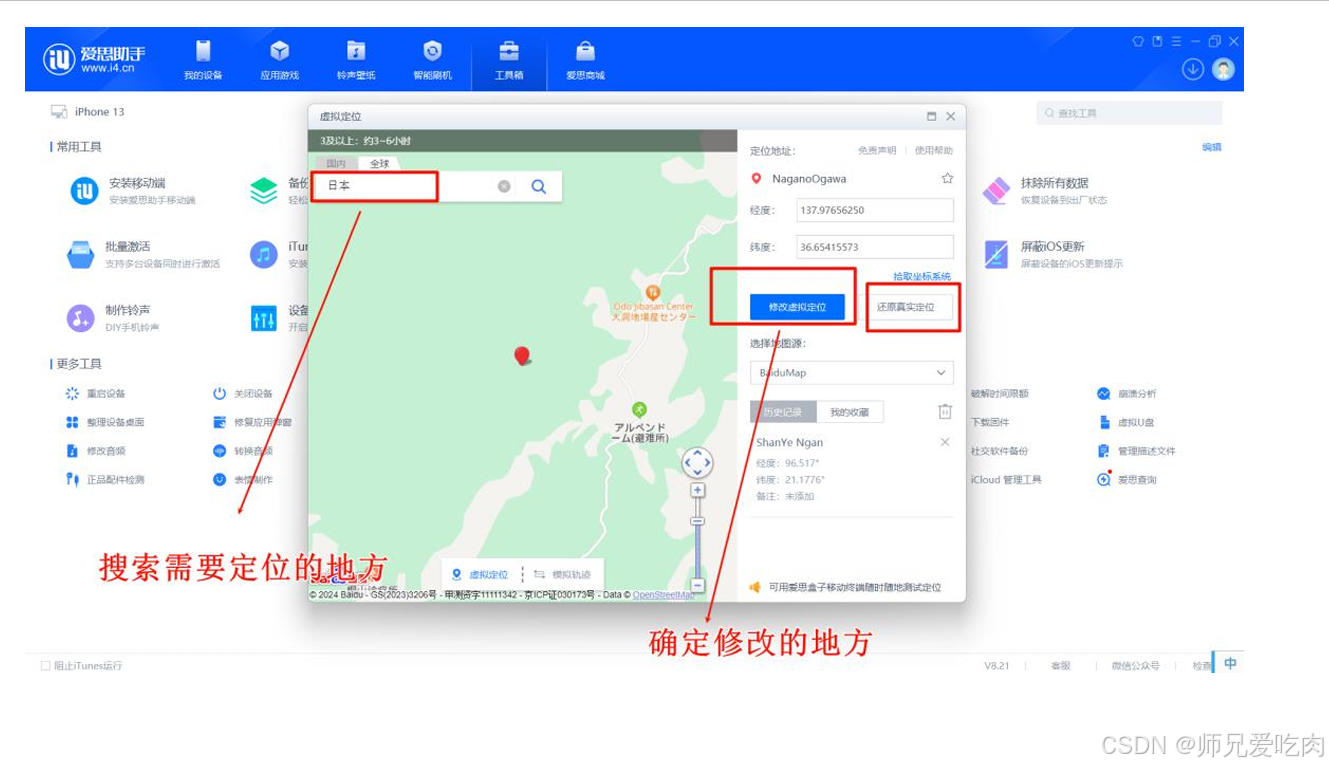
Task: Click the iCloud 管理工具 entry
Action: 1006,480
